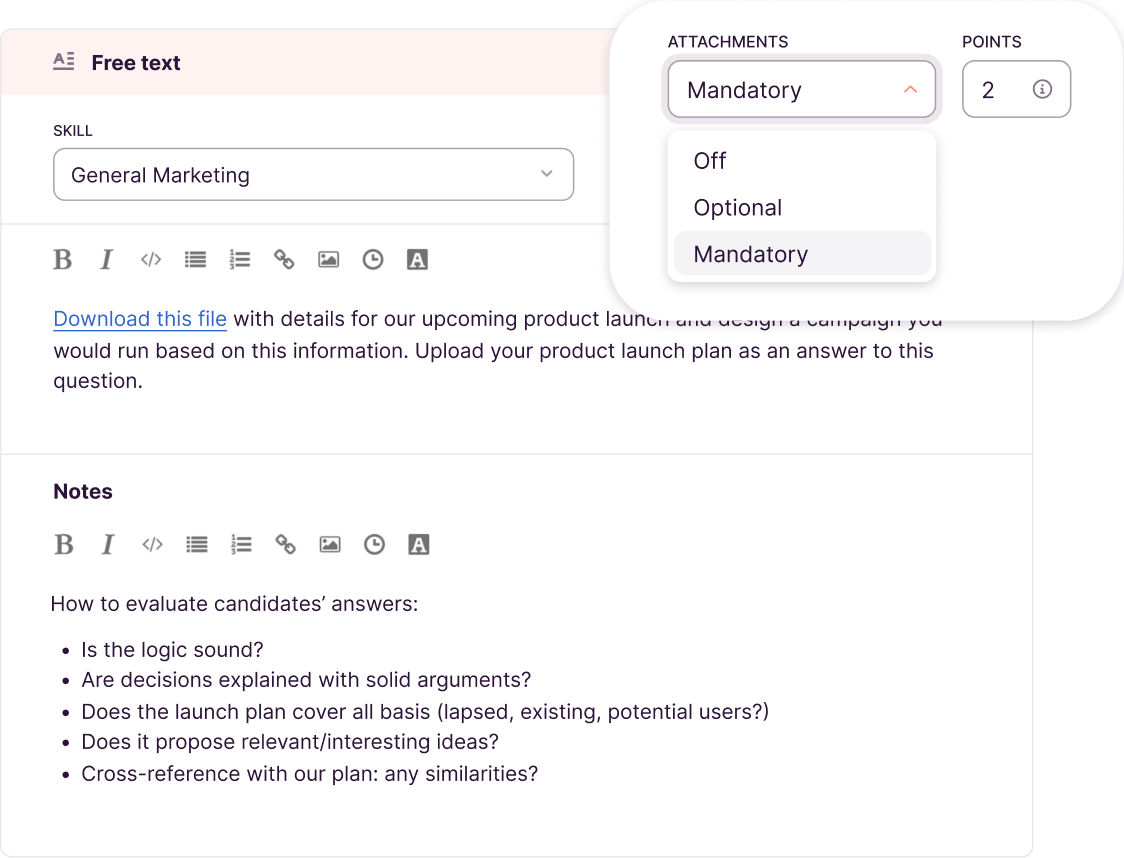Insert image in Notes editor
Viewport: 1124px width, 858px height.
[330, 545]
